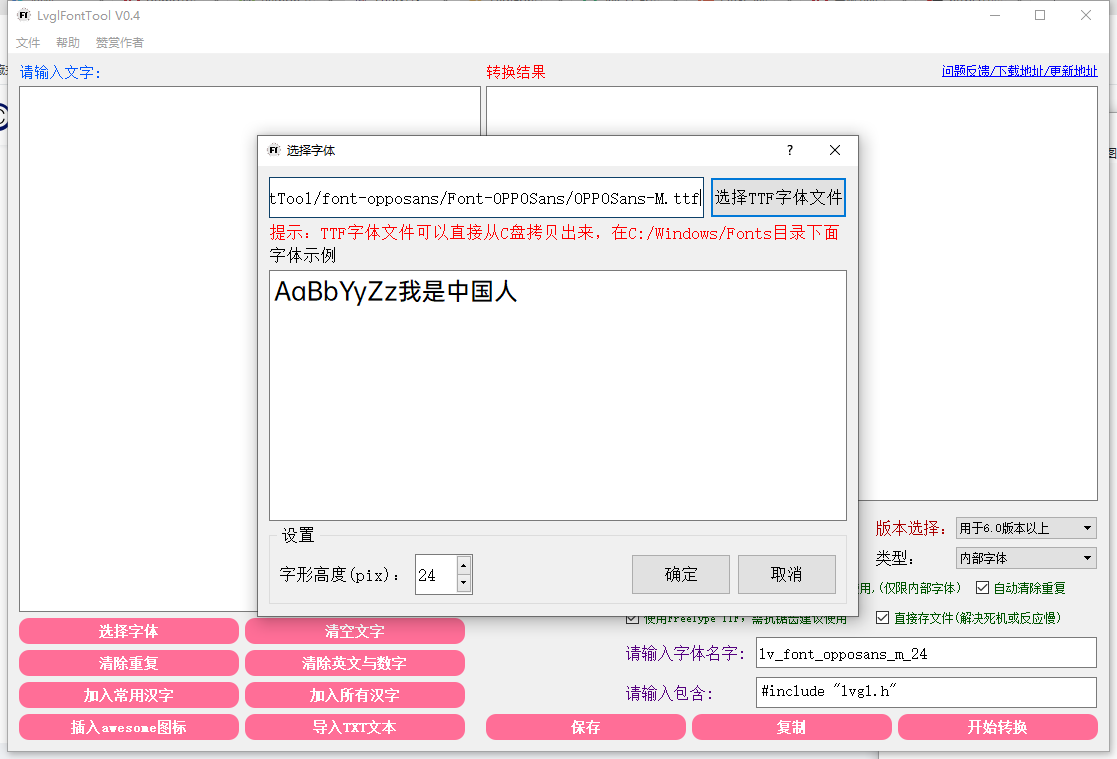Click the 插入awesome图标 button

[129, 727]
